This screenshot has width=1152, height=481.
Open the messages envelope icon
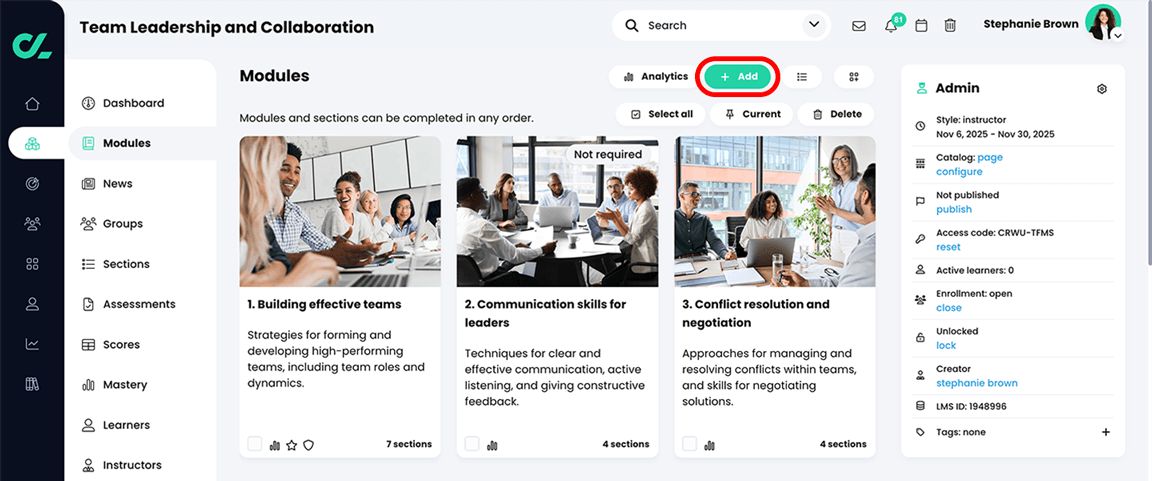[858, 26]
